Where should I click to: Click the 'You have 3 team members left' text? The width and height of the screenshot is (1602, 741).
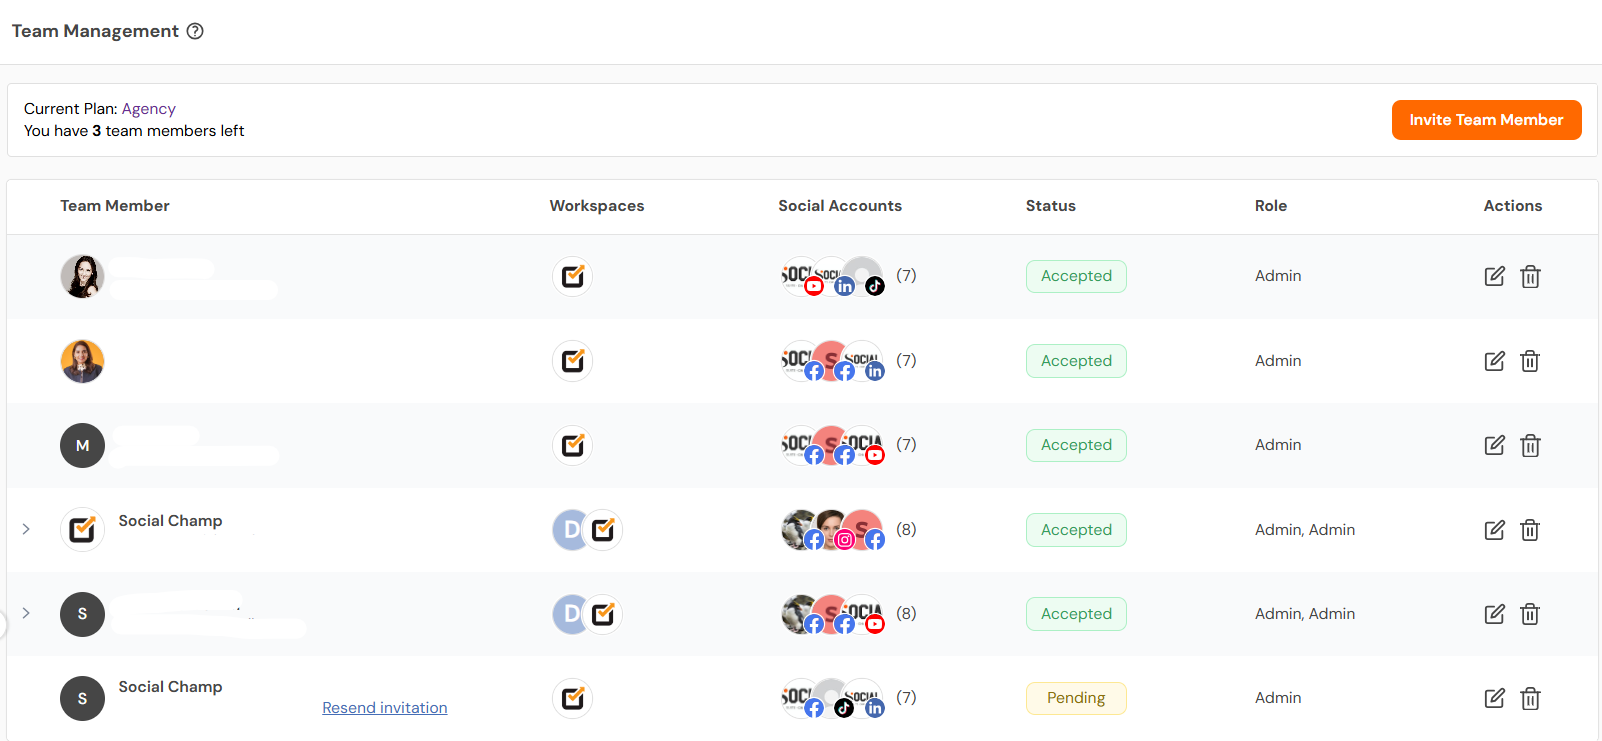134,131
